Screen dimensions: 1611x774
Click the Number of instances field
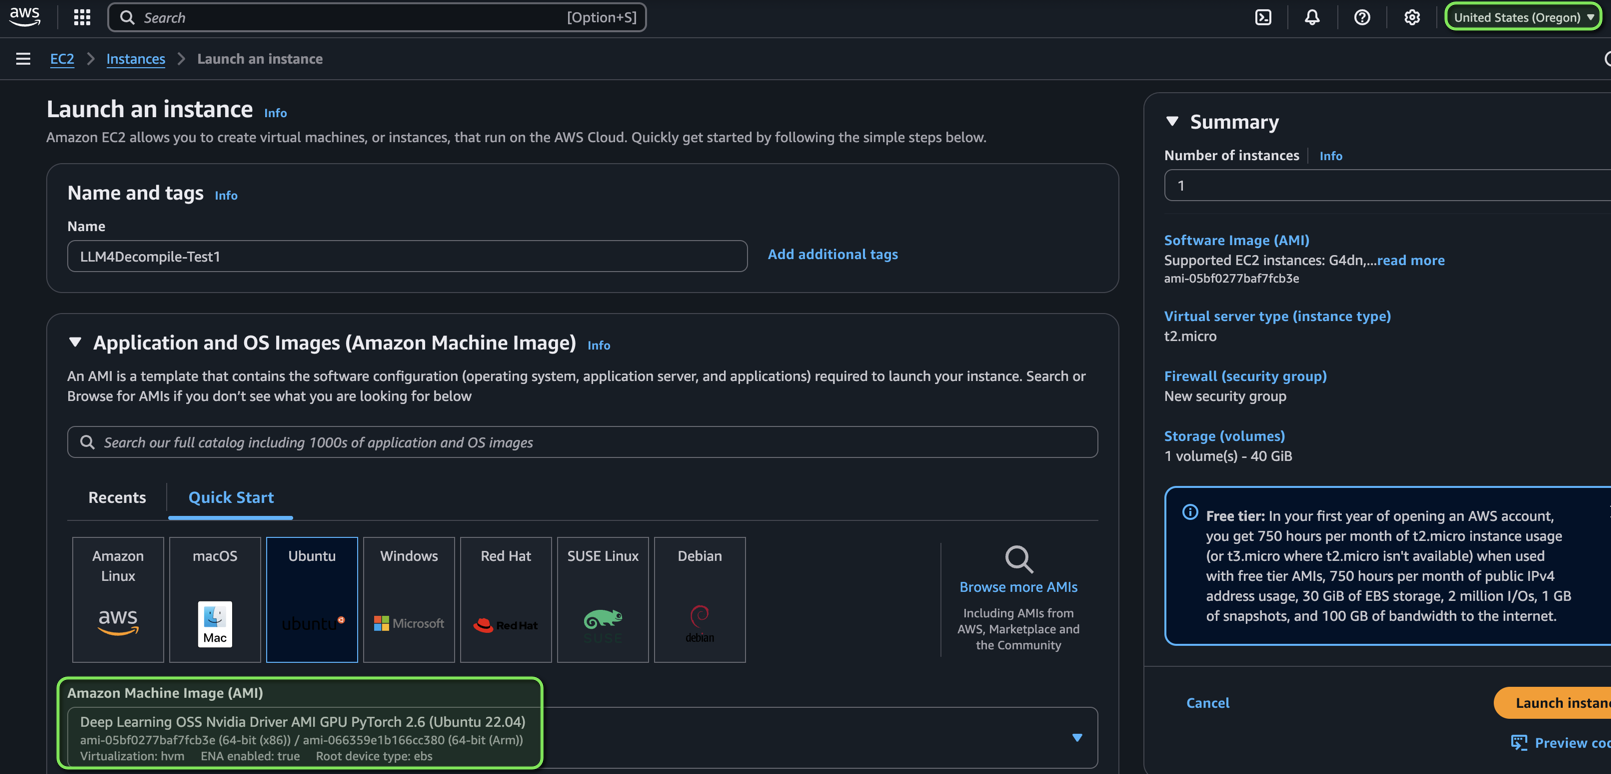[1387, 186]
